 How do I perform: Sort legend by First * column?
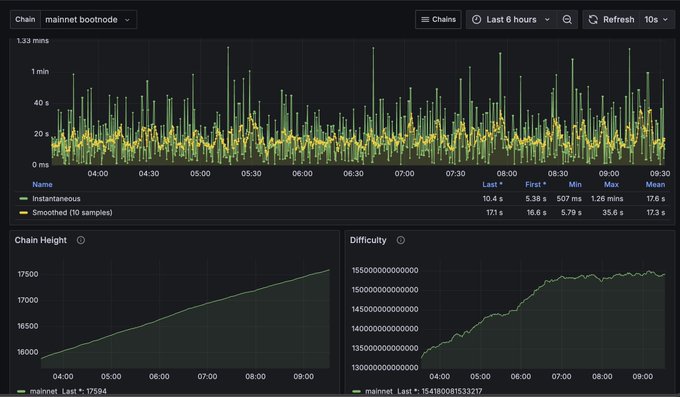(x=536, y=184)
